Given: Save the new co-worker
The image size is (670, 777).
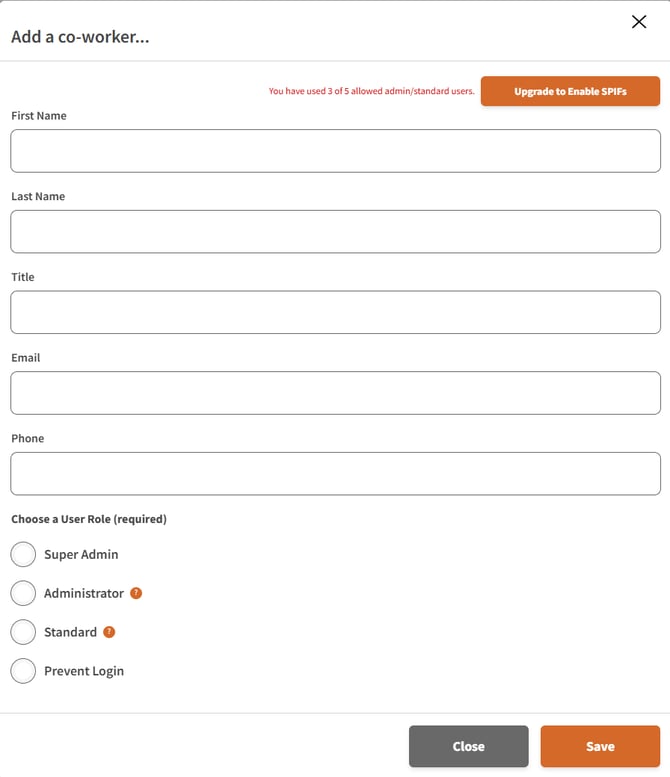Looking at the screenshot, I should (x=600, y=746).
